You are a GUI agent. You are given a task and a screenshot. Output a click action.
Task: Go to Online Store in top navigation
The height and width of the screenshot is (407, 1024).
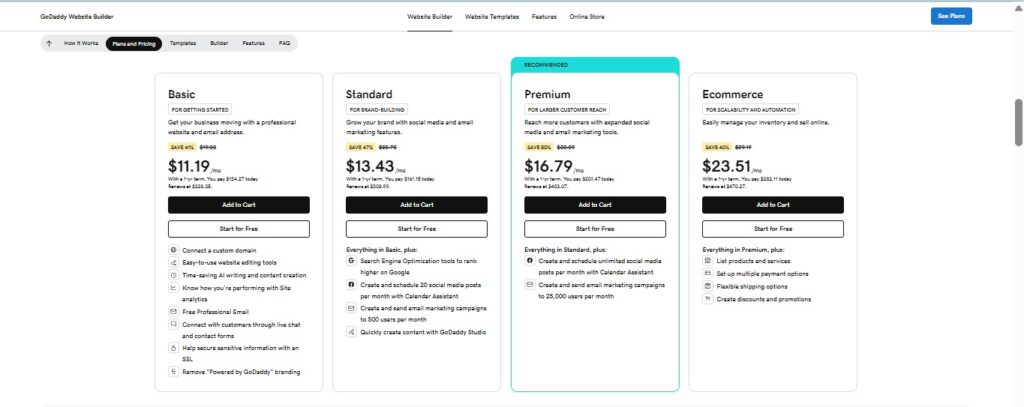pos(586,17)
